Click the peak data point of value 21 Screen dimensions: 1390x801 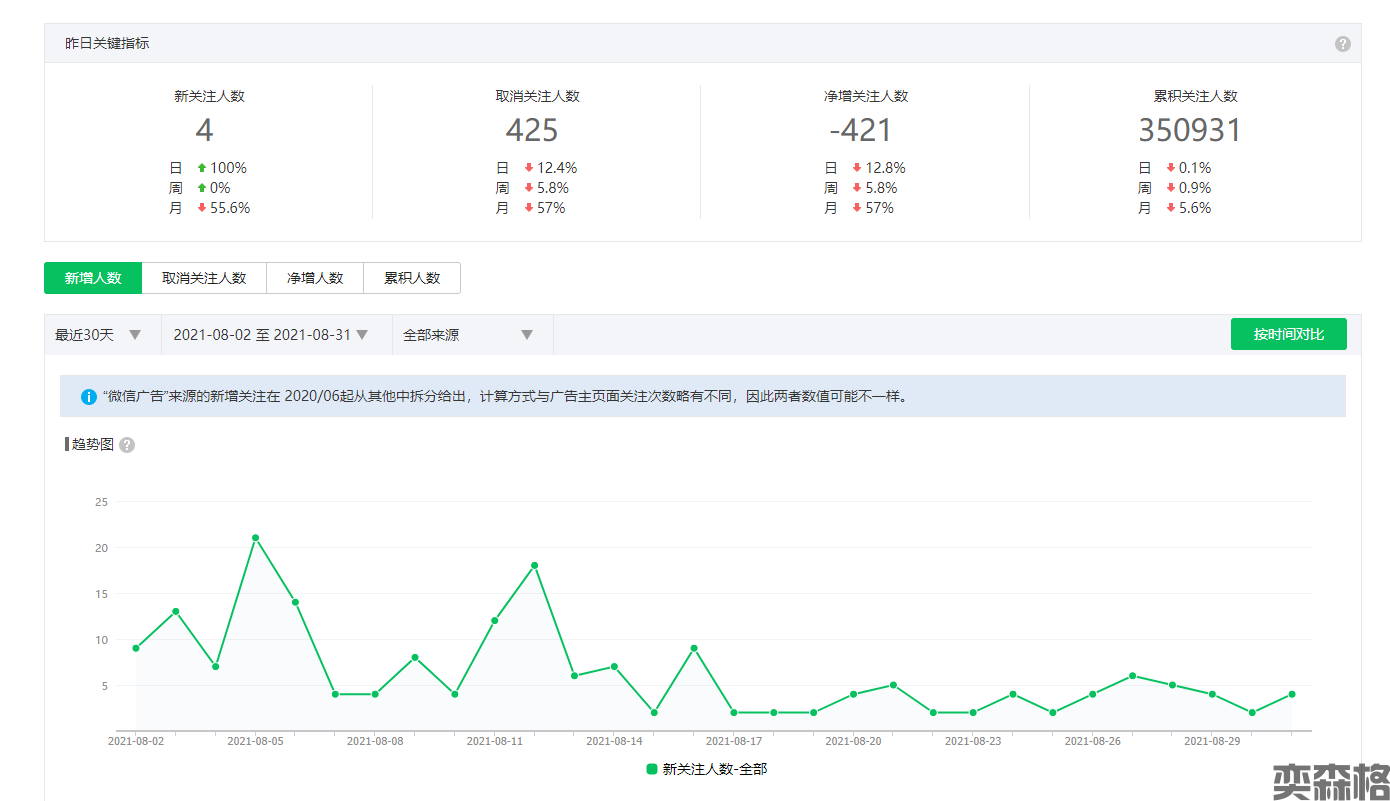(x=255, y=538)
